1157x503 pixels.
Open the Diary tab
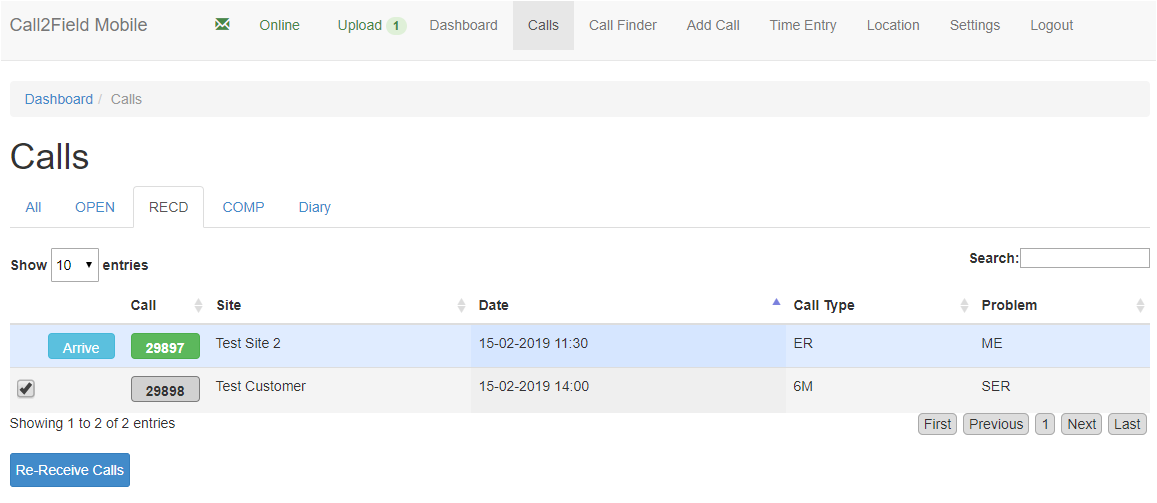314,207
